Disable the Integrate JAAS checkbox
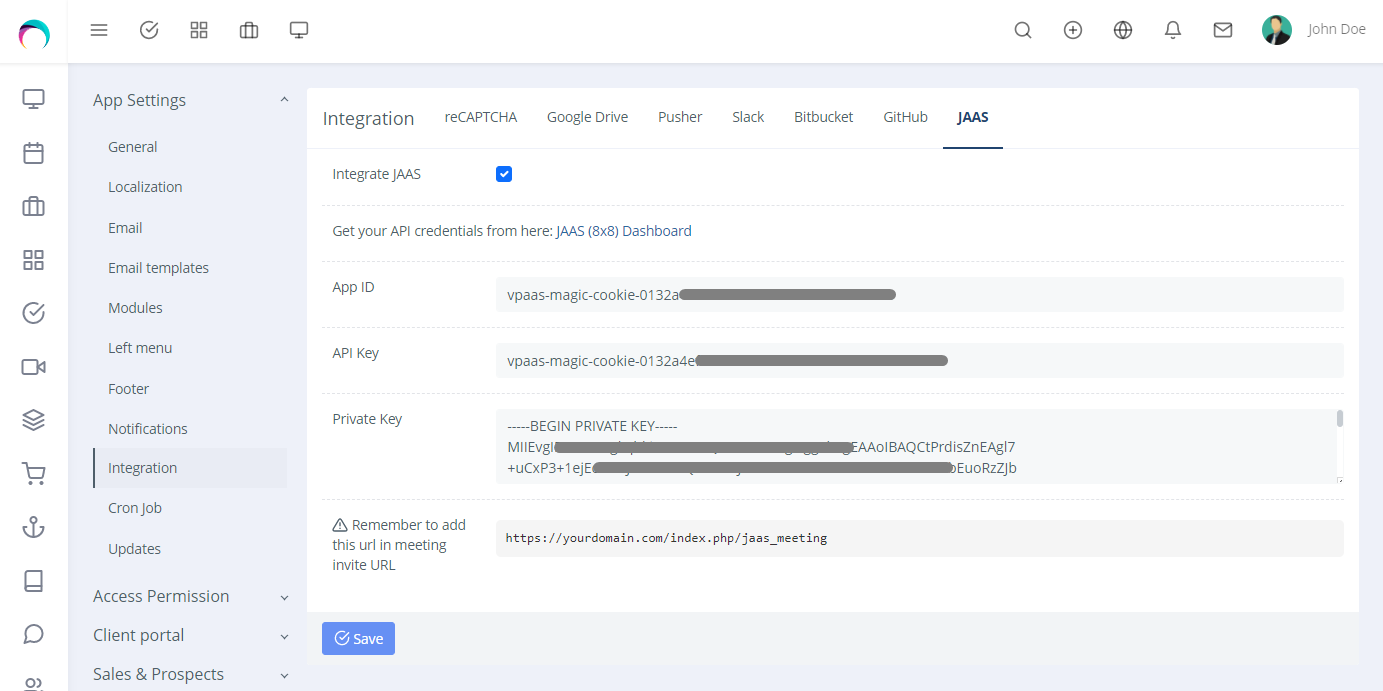Viewport: 1383px width, 691px height. tap(503, 173)
